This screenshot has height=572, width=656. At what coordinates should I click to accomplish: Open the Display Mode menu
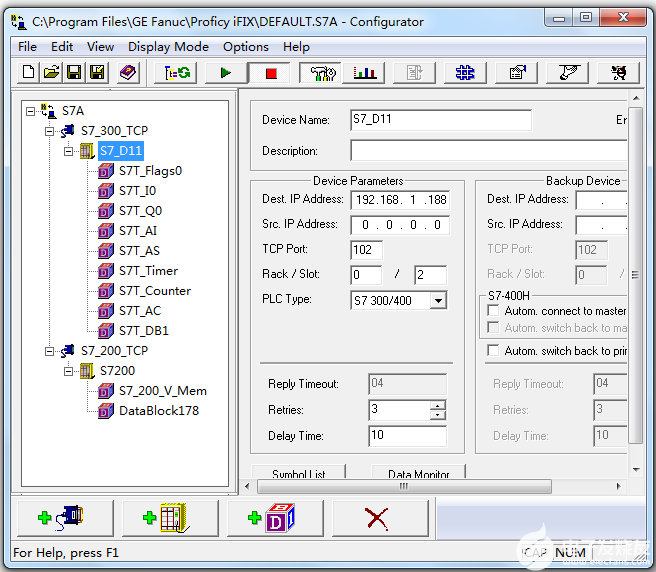click(x=168, y=46)
